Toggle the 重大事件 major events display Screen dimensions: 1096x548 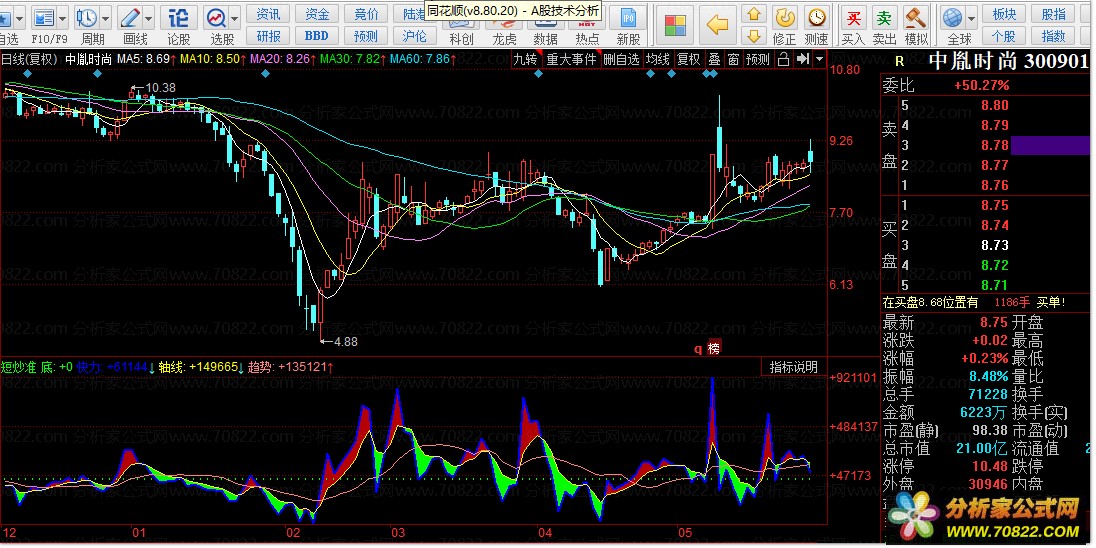571,59
